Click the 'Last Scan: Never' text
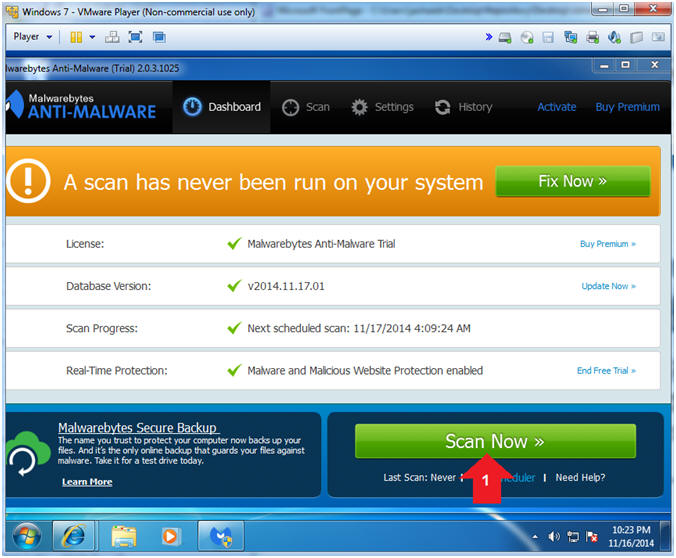Image resolution: width=676 pixels, height=558 pixels. point(419,478)
